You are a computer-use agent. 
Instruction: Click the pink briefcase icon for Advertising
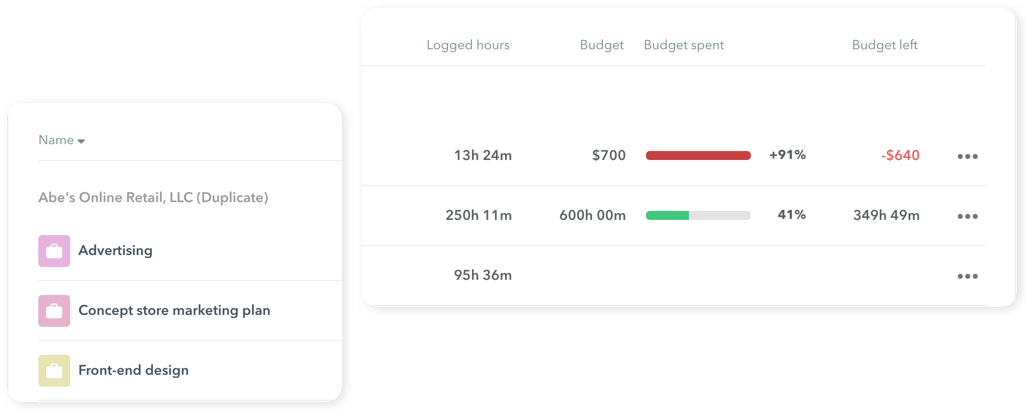[x=54, y=251]
